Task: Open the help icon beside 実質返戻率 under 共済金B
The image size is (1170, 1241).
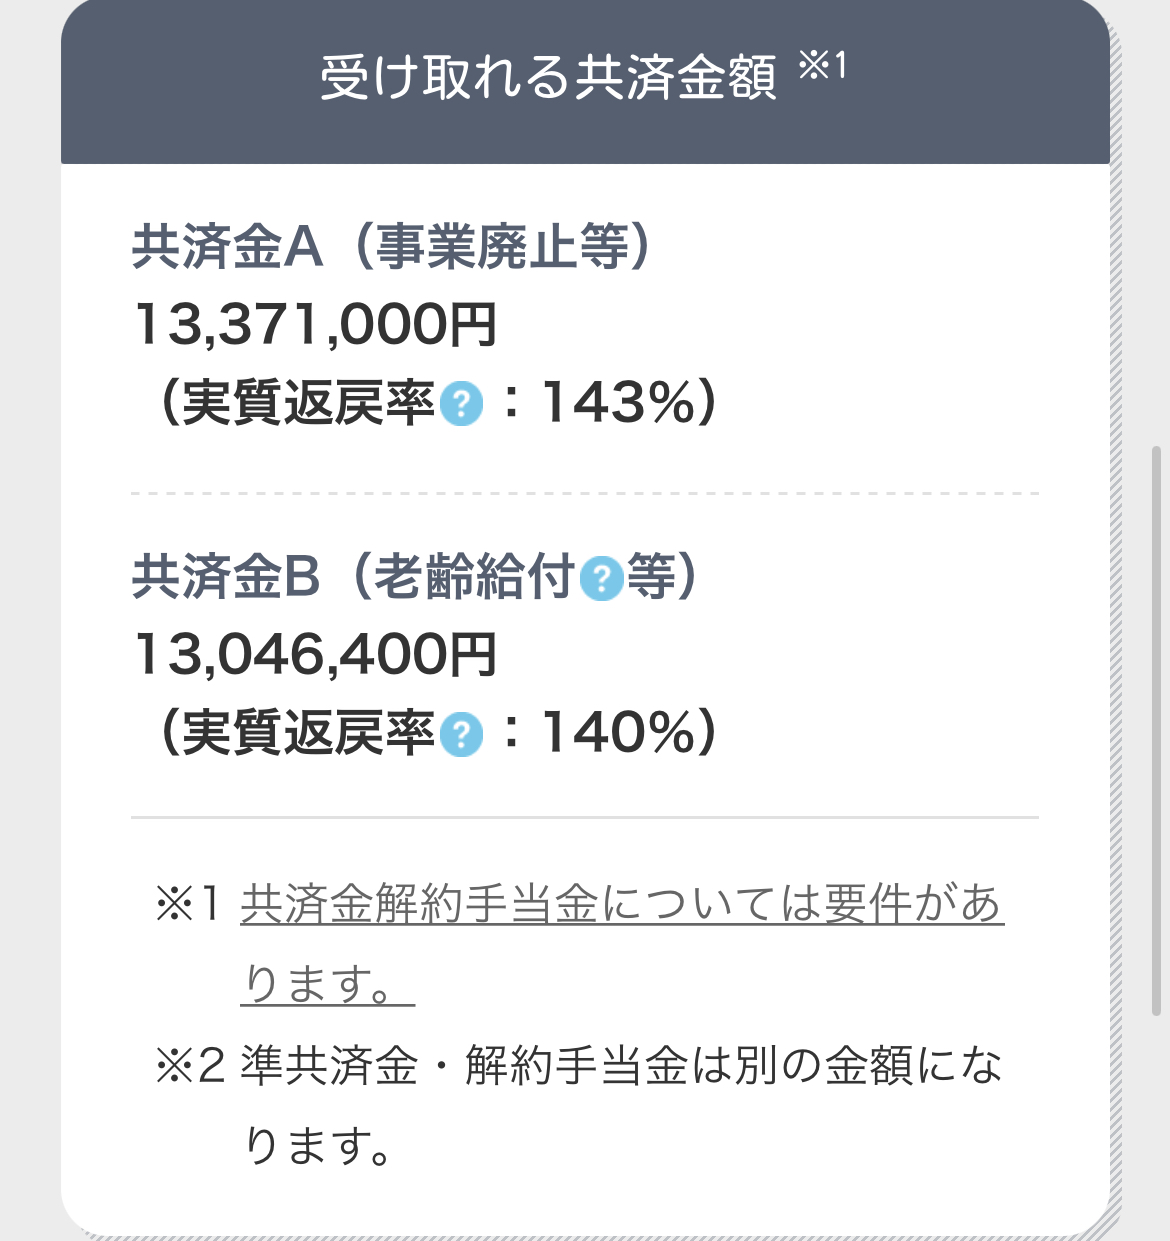Action: (x=461, y=734)
